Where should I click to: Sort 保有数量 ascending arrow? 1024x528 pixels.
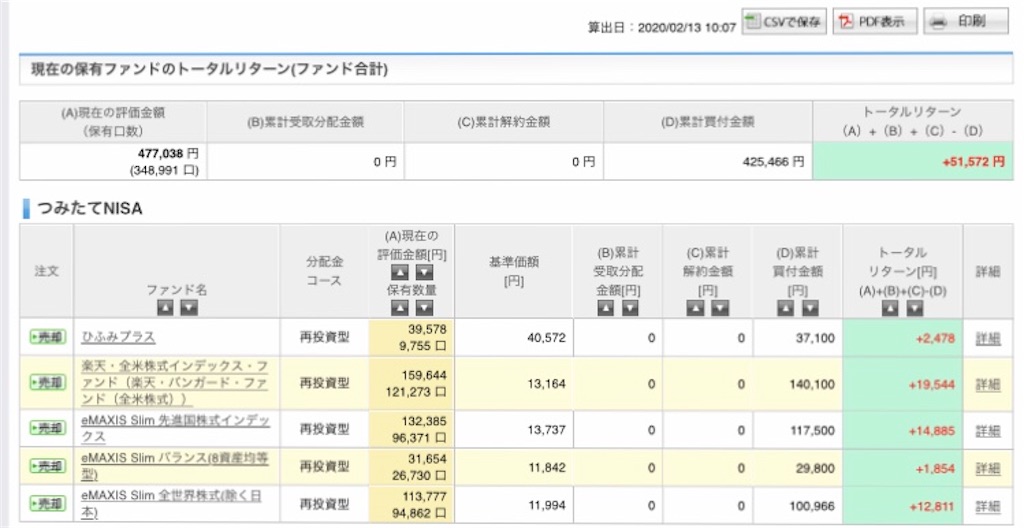coord(400,308)
